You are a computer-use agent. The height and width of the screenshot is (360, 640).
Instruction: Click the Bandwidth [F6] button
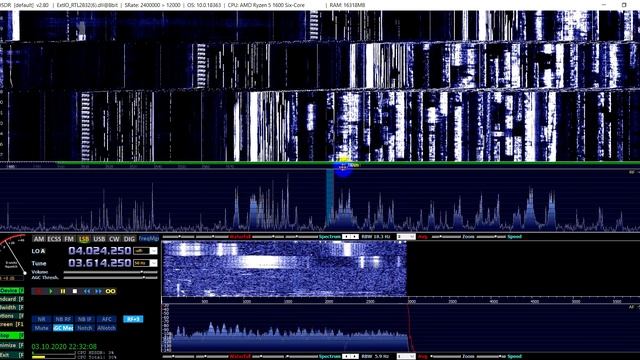coord(12,307)
